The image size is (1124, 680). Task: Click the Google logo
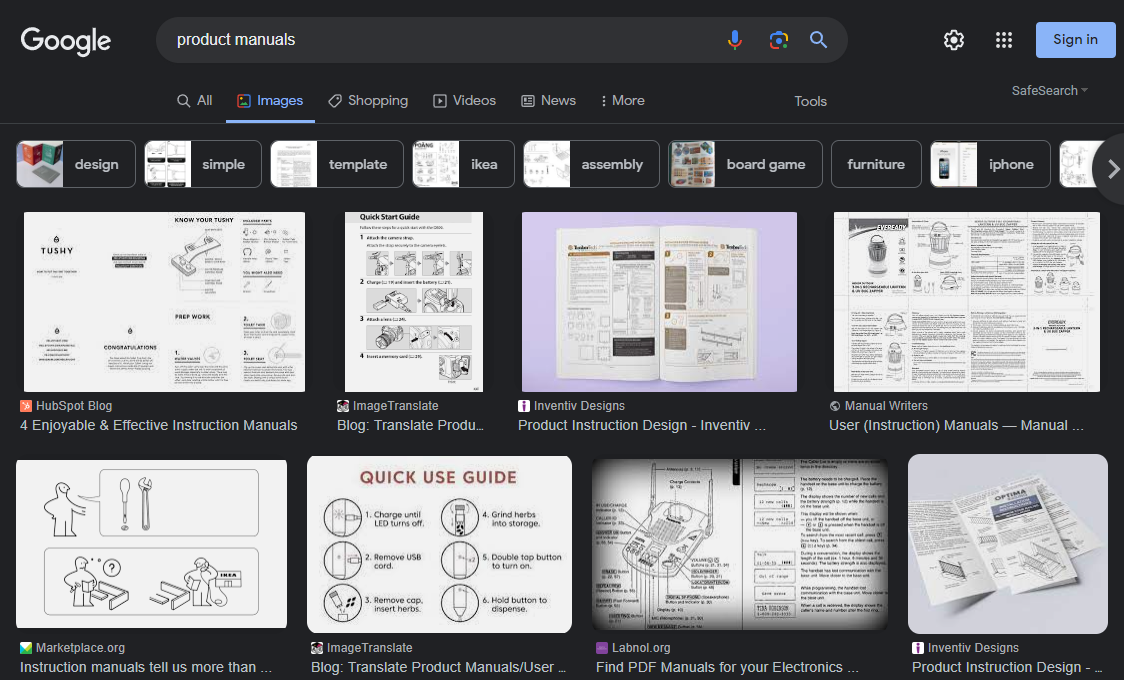(65, 41)
